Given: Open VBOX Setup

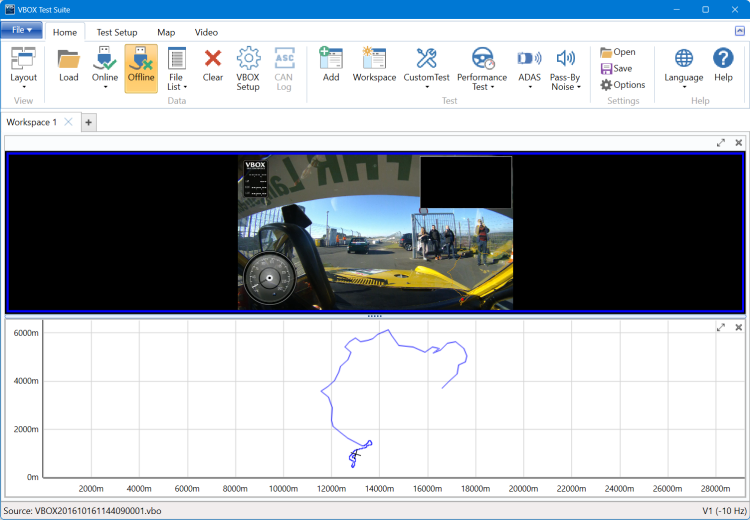Looking at the screenshot, I should pos(248,68).
